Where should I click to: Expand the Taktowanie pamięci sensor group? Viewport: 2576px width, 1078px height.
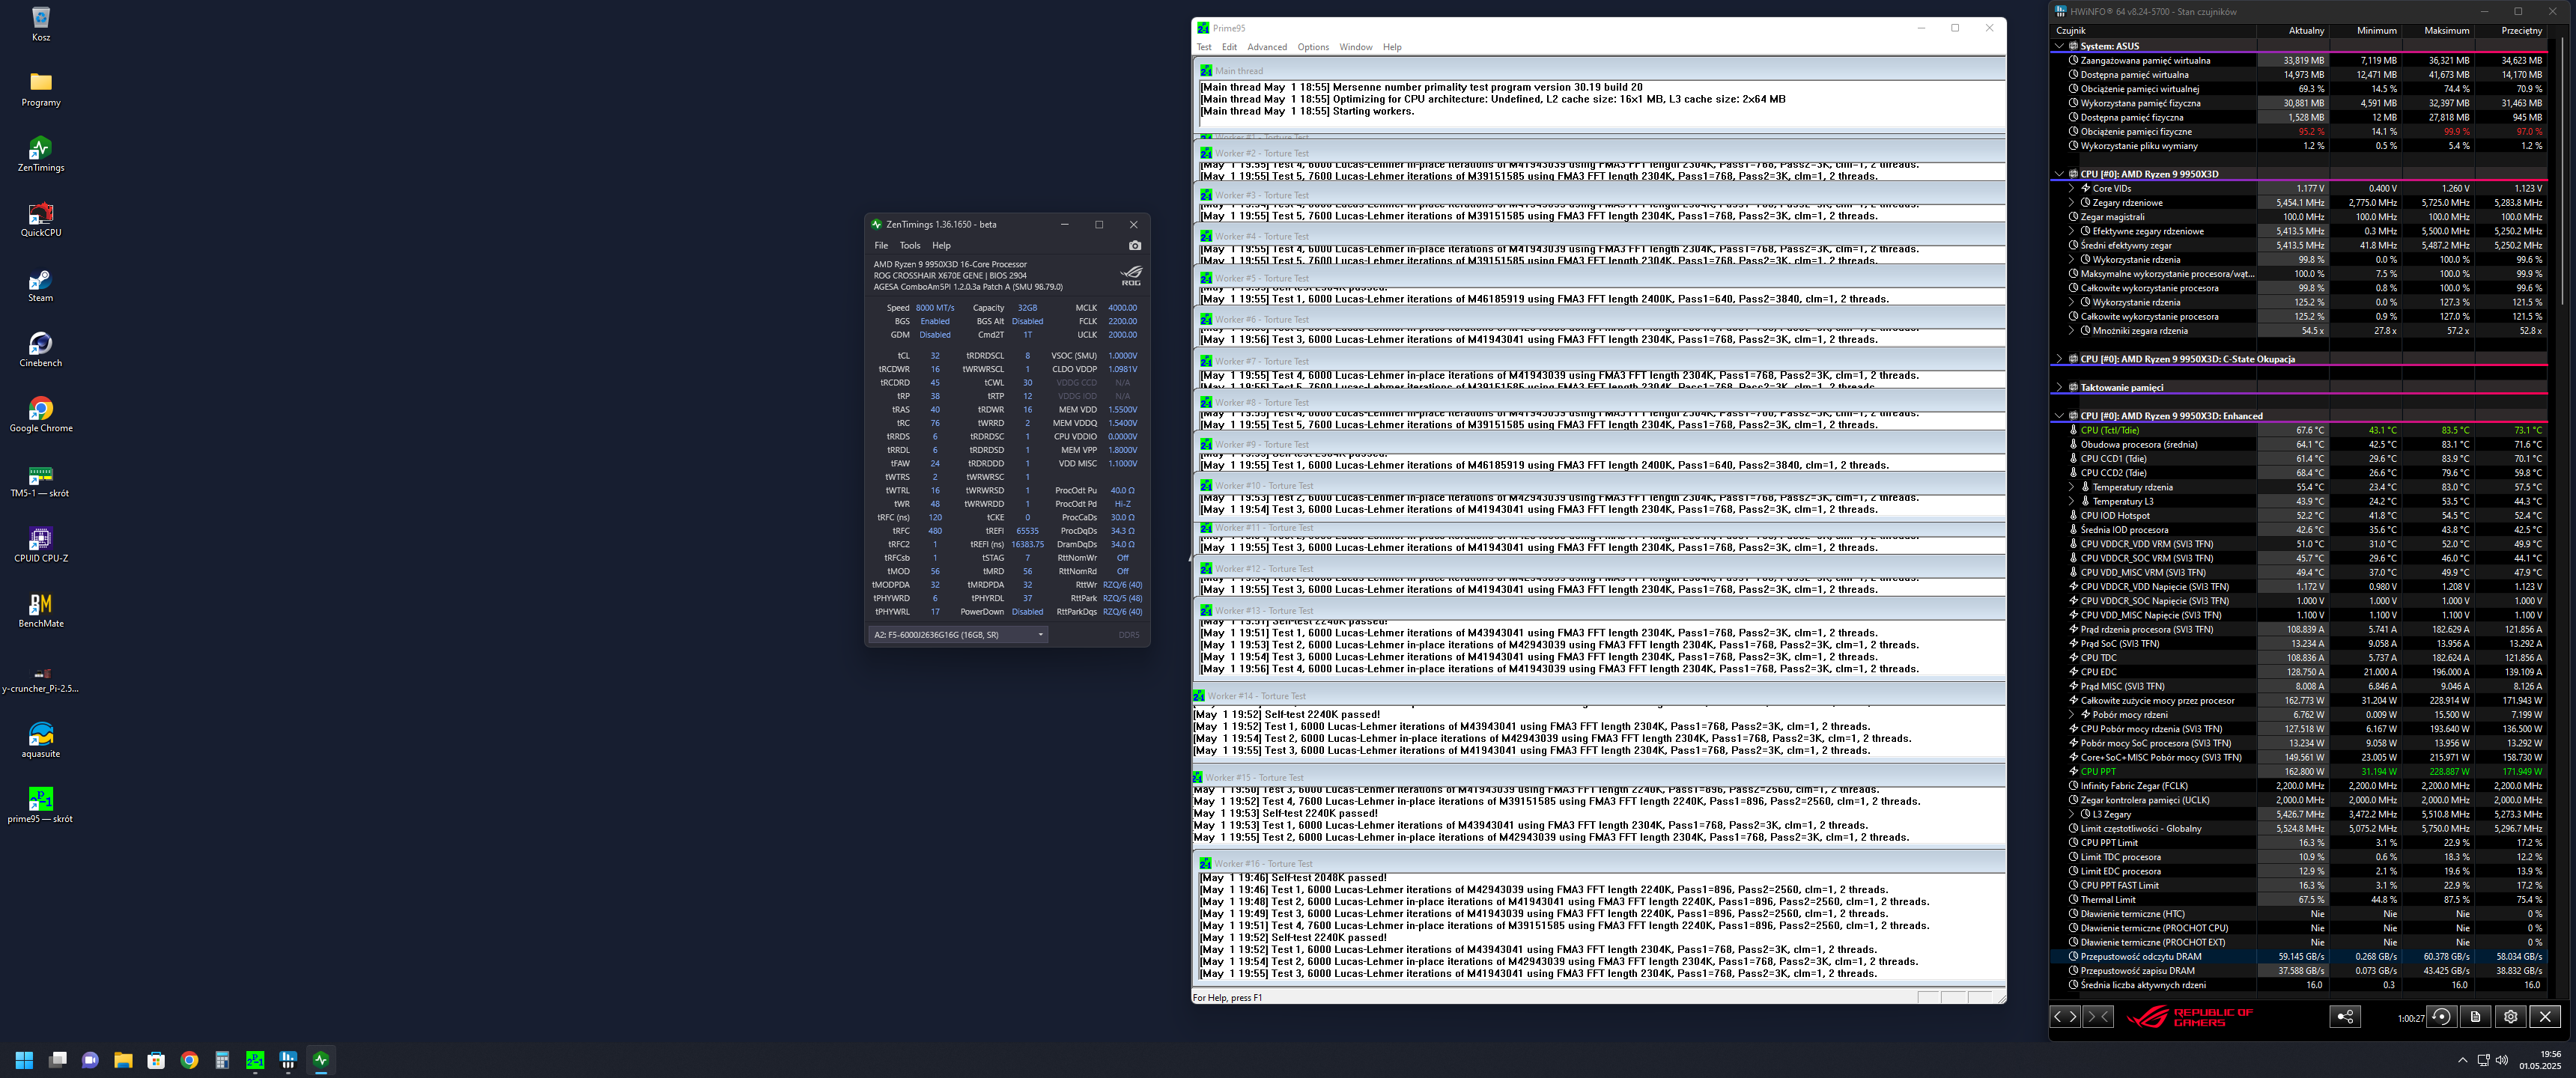tap(2059, 387)
